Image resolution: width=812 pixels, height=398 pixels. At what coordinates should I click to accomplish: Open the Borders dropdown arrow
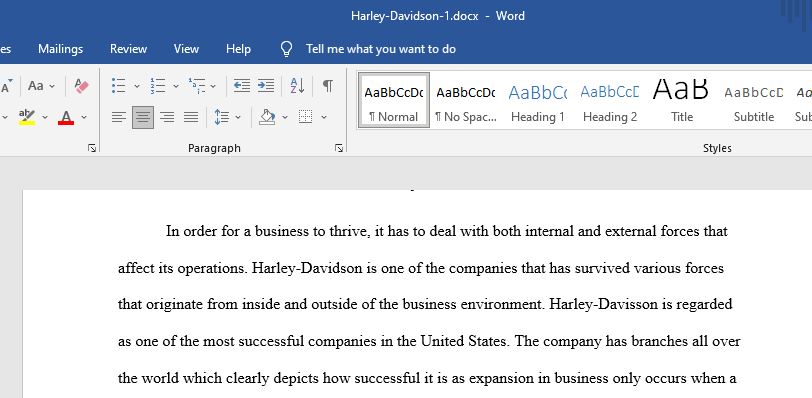[x=324, y=117]
